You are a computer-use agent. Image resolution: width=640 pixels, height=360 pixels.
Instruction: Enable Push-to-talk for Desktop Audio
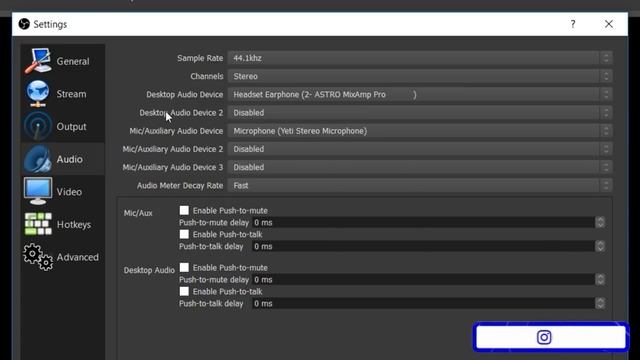coord(184,291)
